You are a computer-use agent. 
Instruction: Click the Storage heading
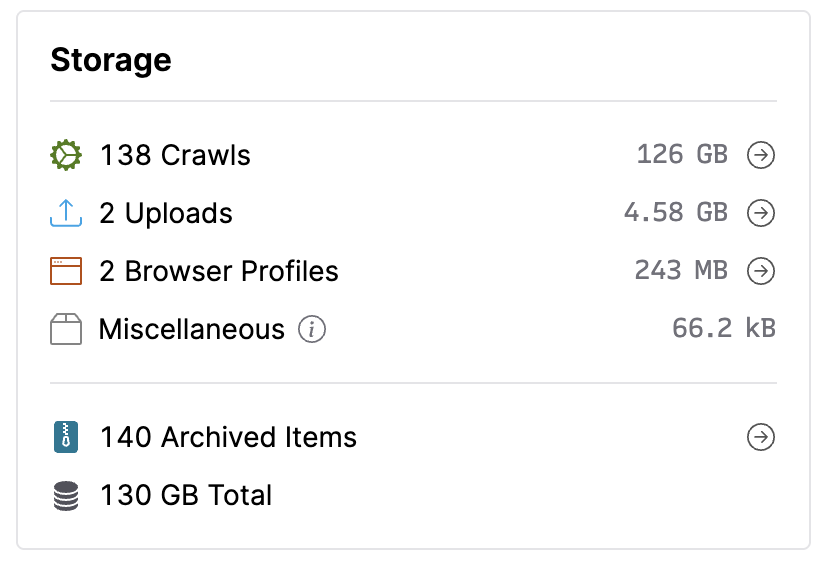(x=111, y=60)
